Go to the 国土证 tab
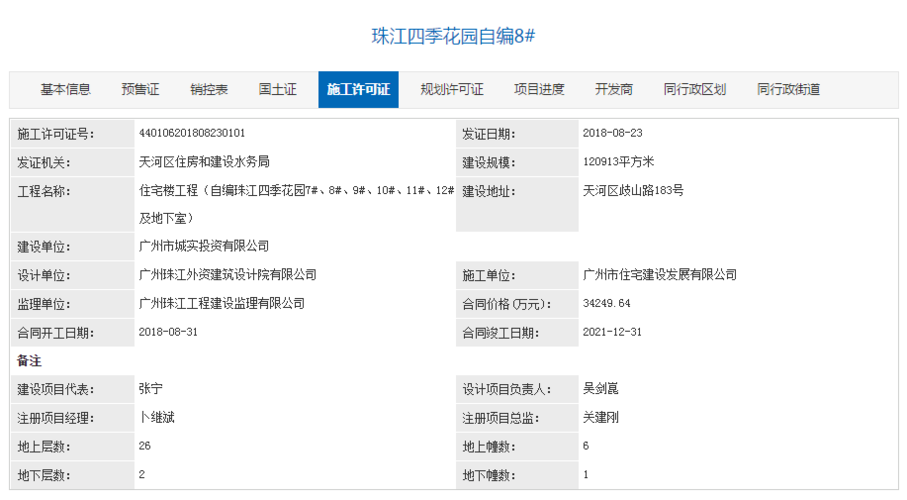 click(x=277, y=90)
